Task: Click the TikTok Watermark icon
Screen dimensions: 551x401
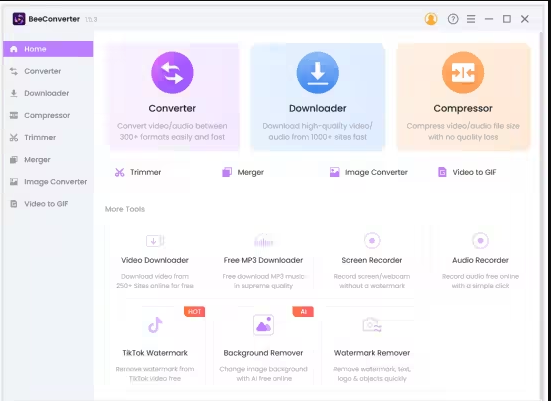Action: click(x=155, y=325)
